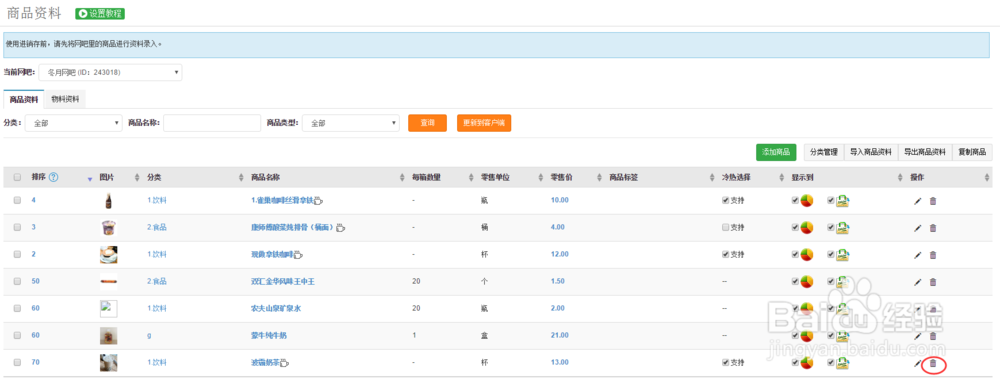
Task: Sort by 商品标签 column arrows
Action: [x=712, y=177]
